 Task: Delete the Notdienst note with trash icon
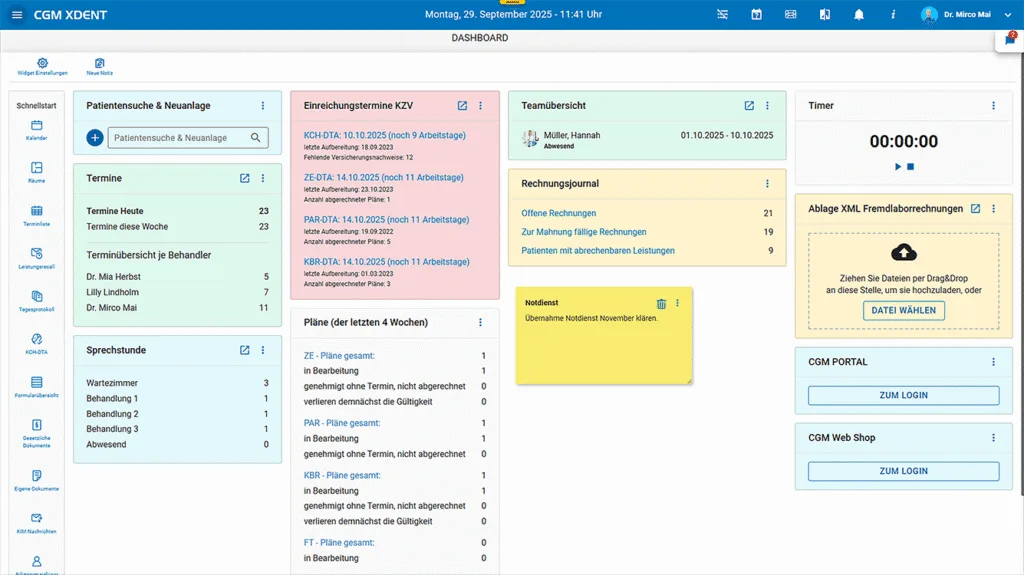point(661,304)
